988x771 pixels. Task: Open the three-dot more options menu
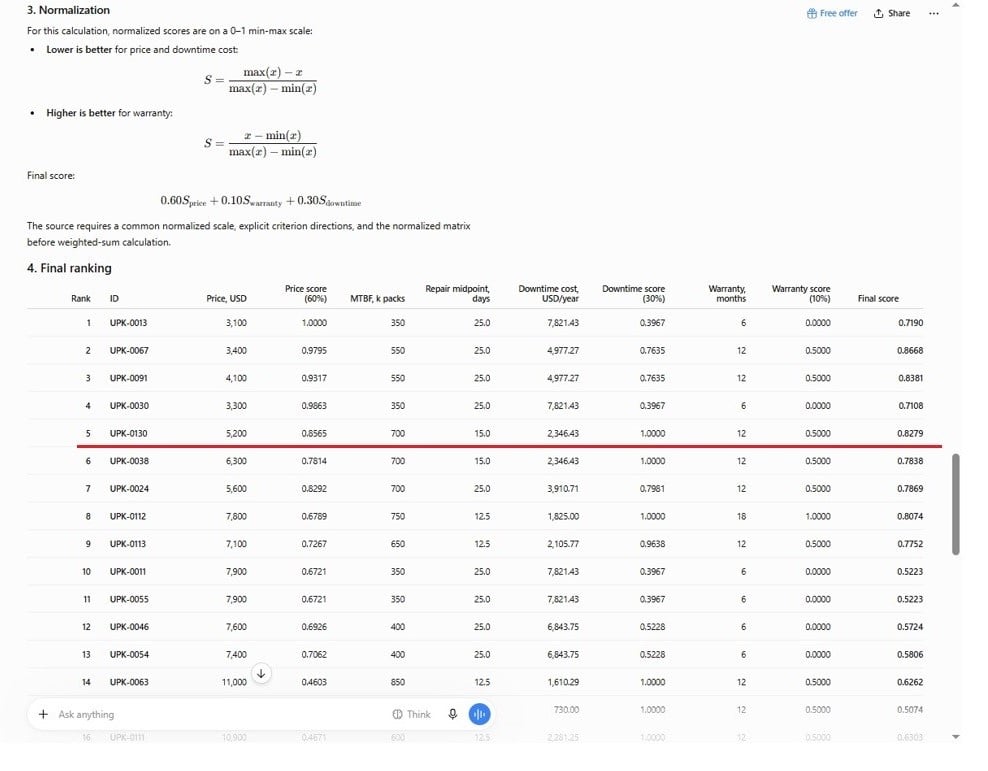pos(934,13)
